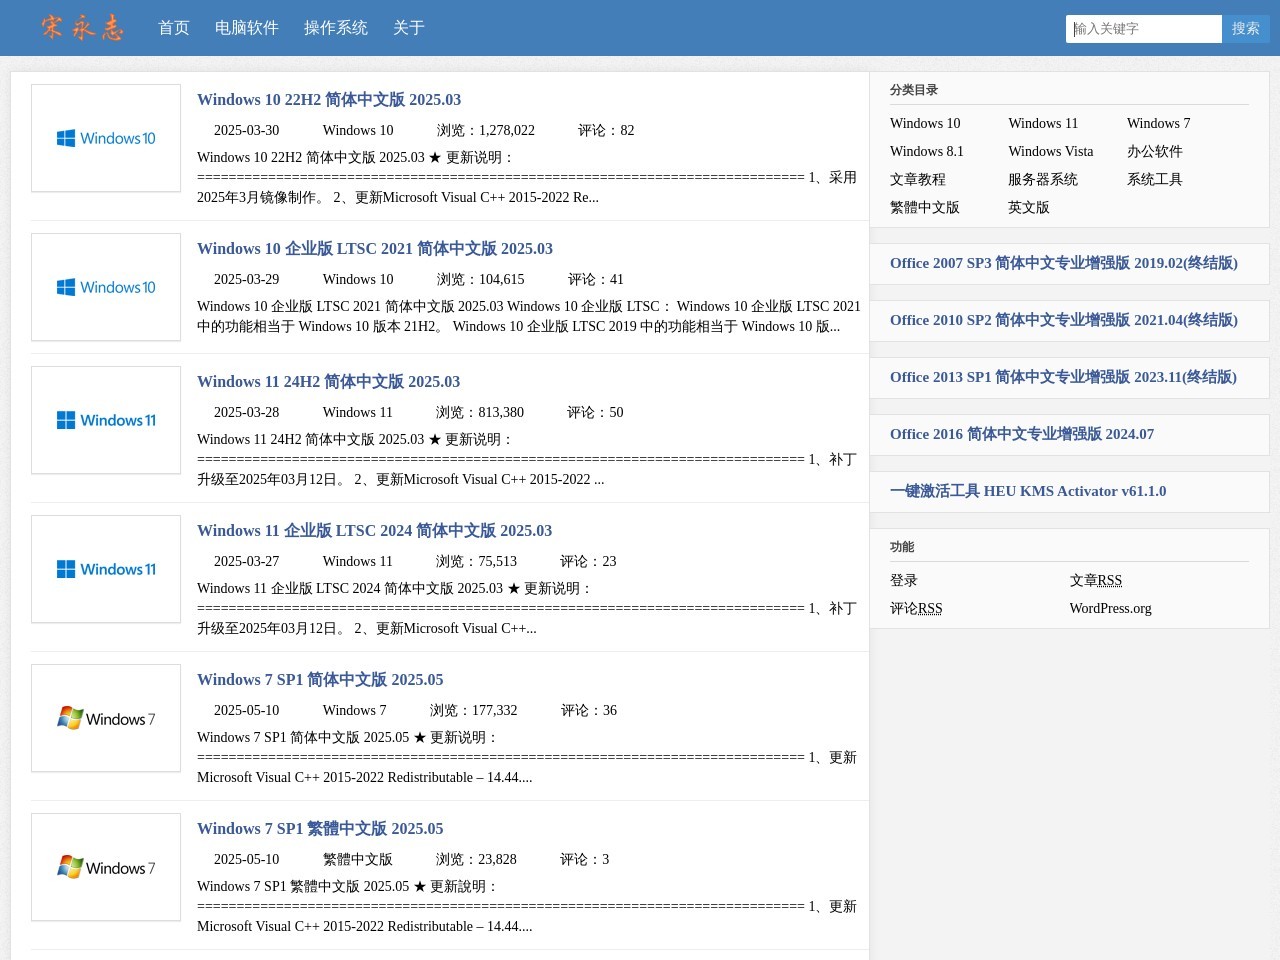Open the 首页 menu item
Screen dimensions: 1280x960
174,28
